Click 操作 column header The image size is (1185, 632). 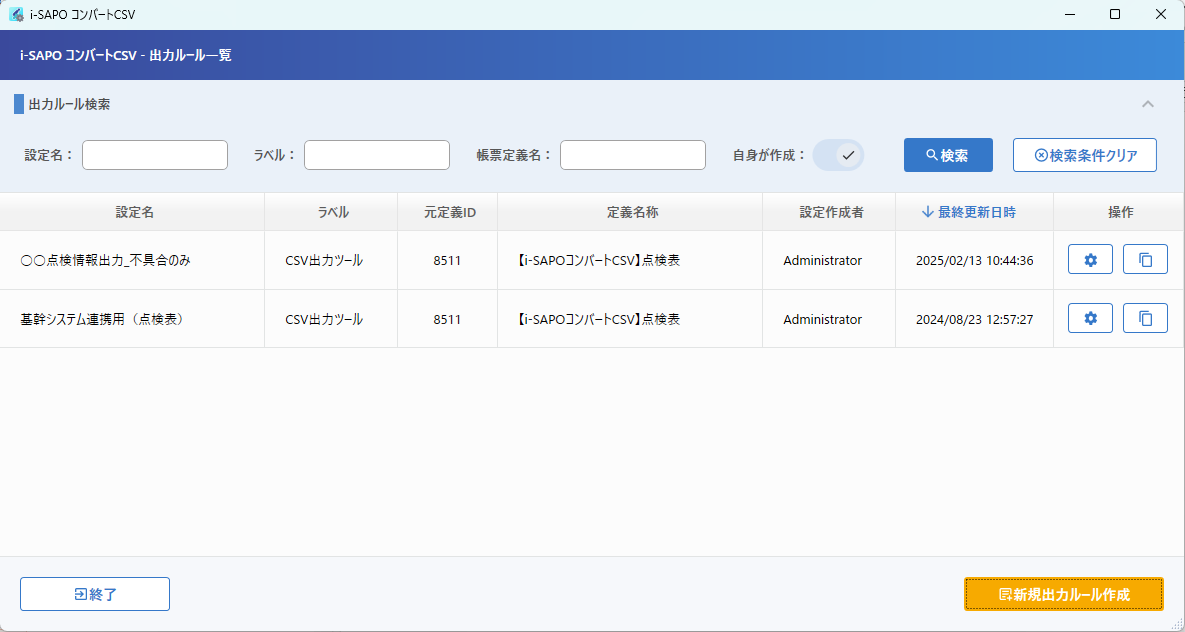(x=1120, y=212)
